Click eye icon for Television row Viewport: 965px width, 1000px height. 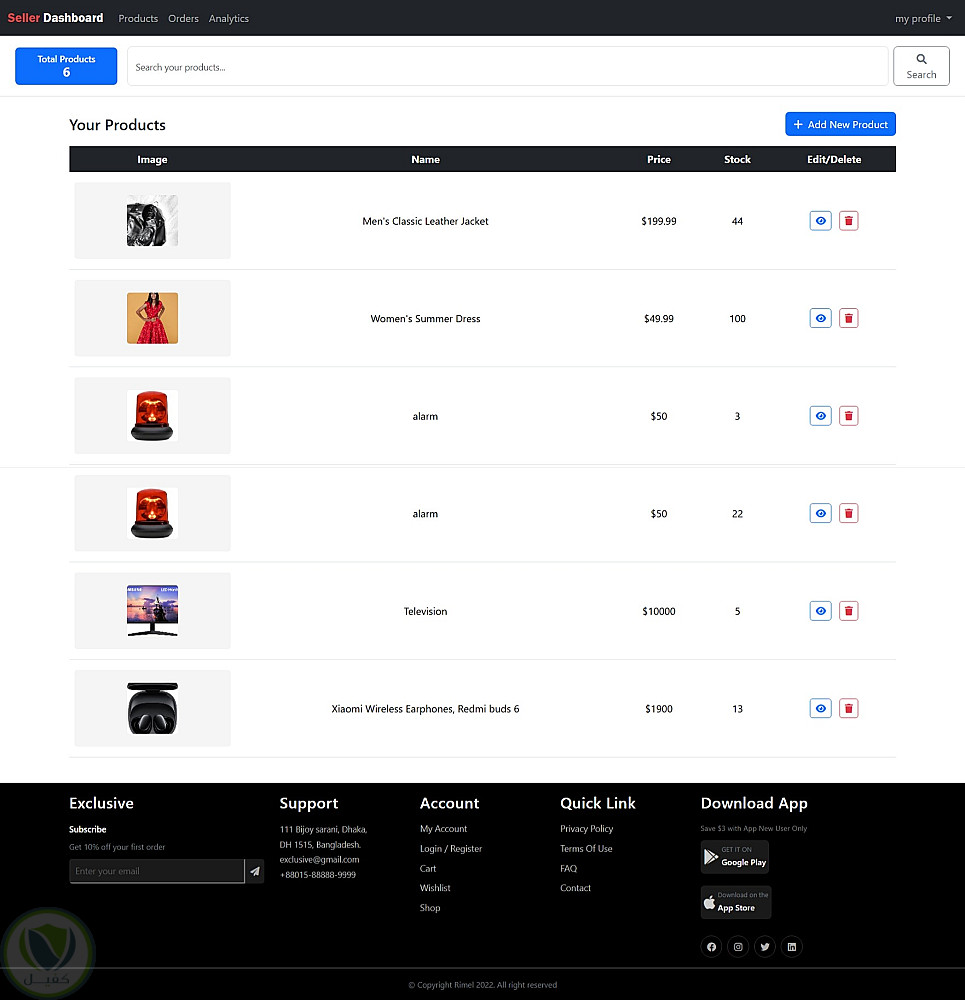click(820, 611)
